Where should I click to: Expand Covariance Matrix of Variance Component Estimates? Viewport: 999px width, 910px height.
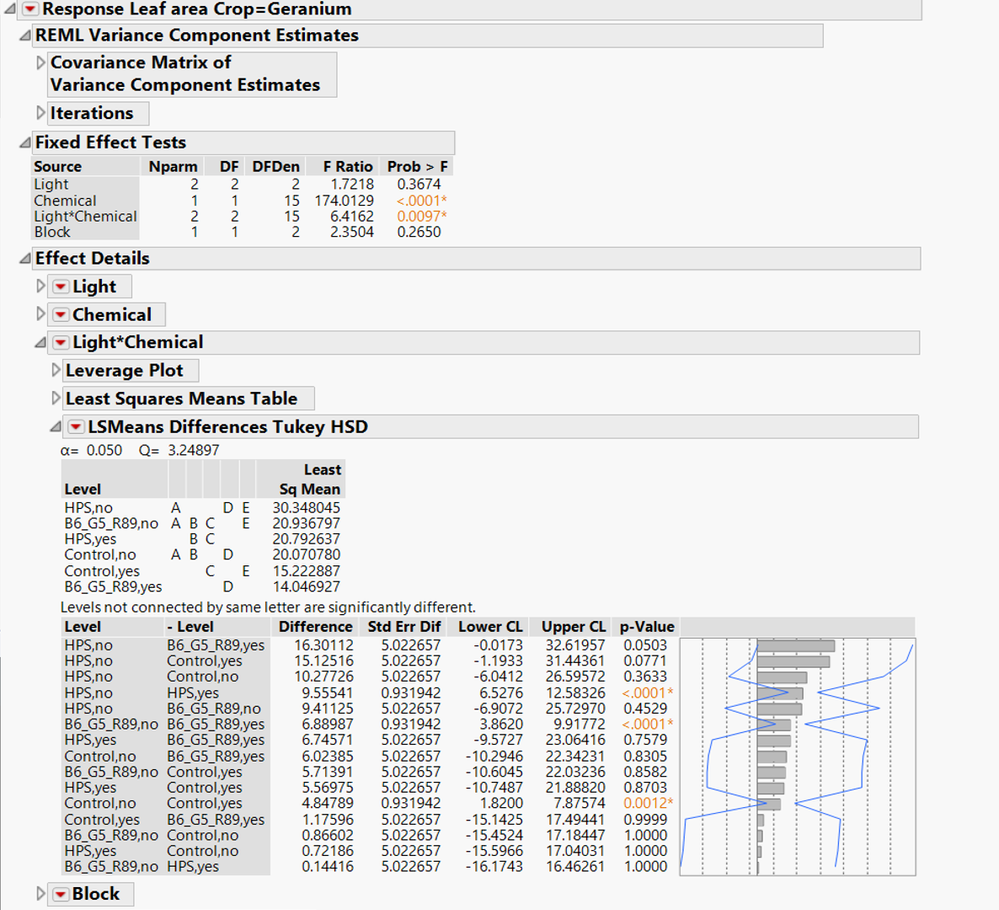click(x=41, y=62)
